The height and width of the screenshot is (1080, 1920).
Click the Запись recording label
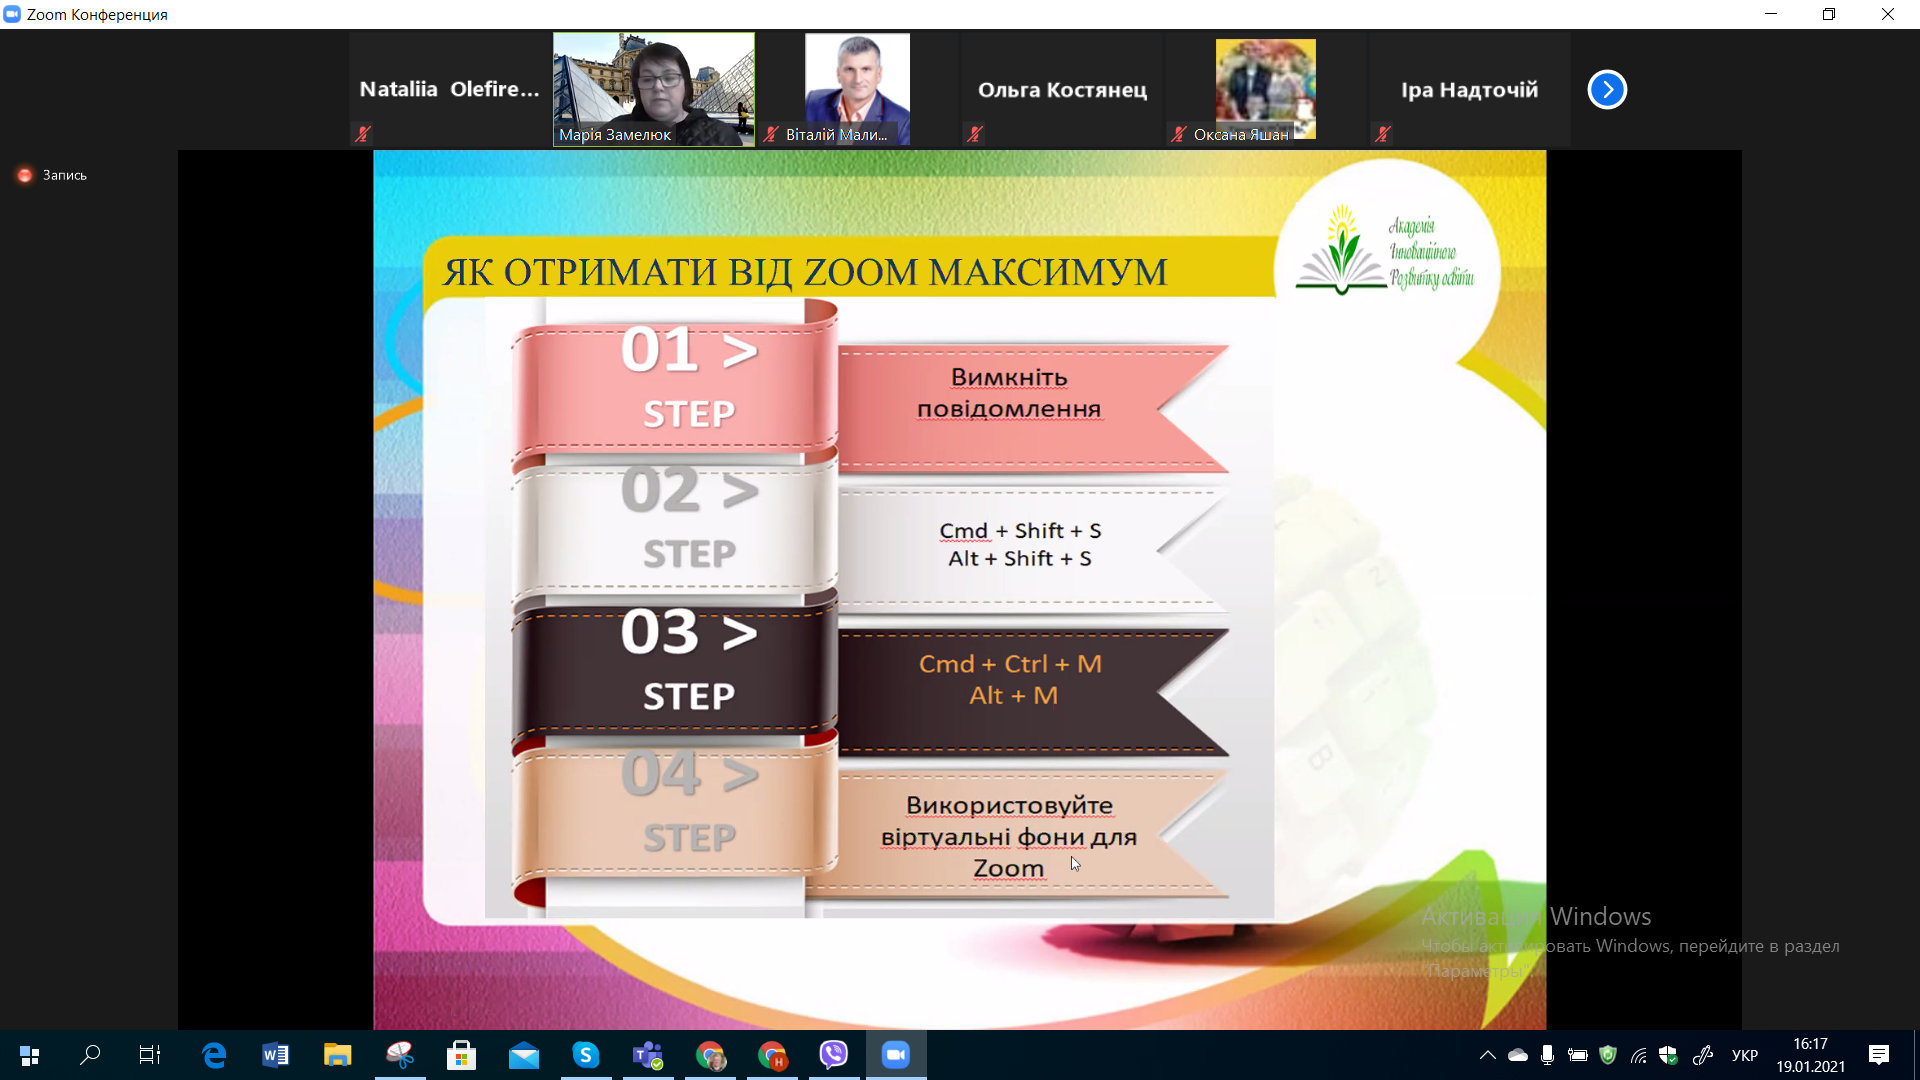[x=65, y=175]
